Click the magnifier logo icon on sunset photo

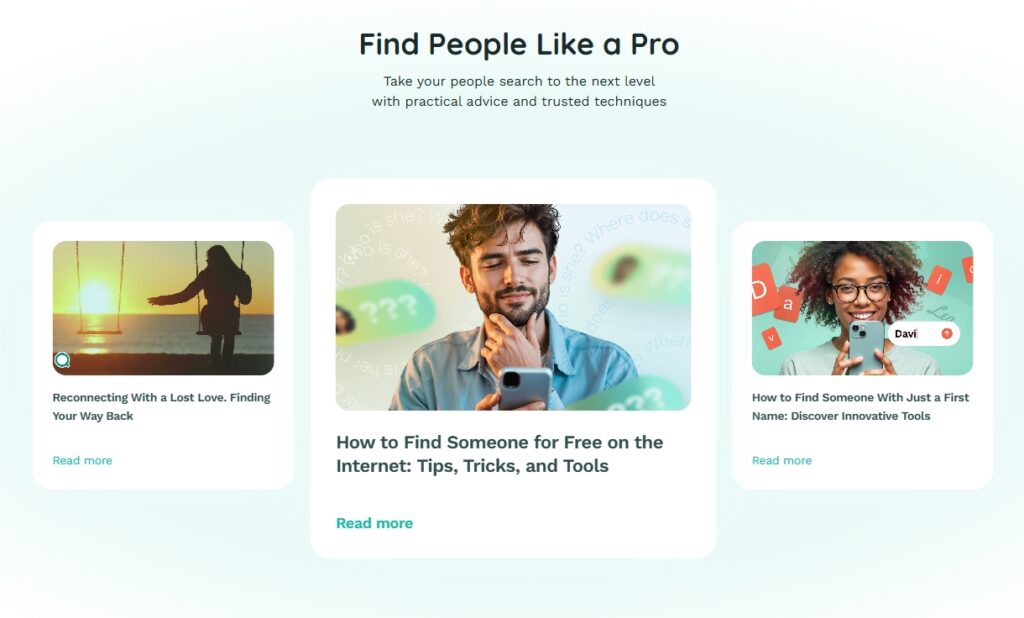pos(62,360)
